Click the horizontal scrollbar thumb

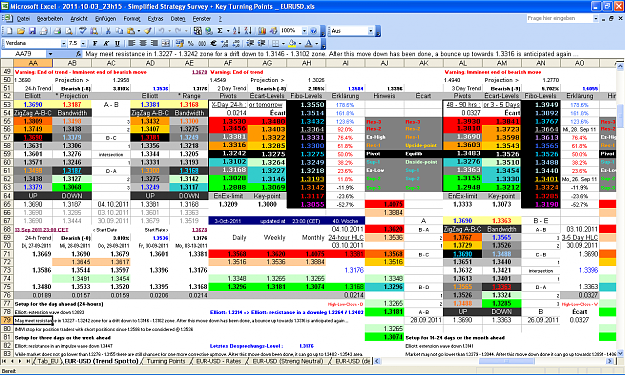point(506,361)
